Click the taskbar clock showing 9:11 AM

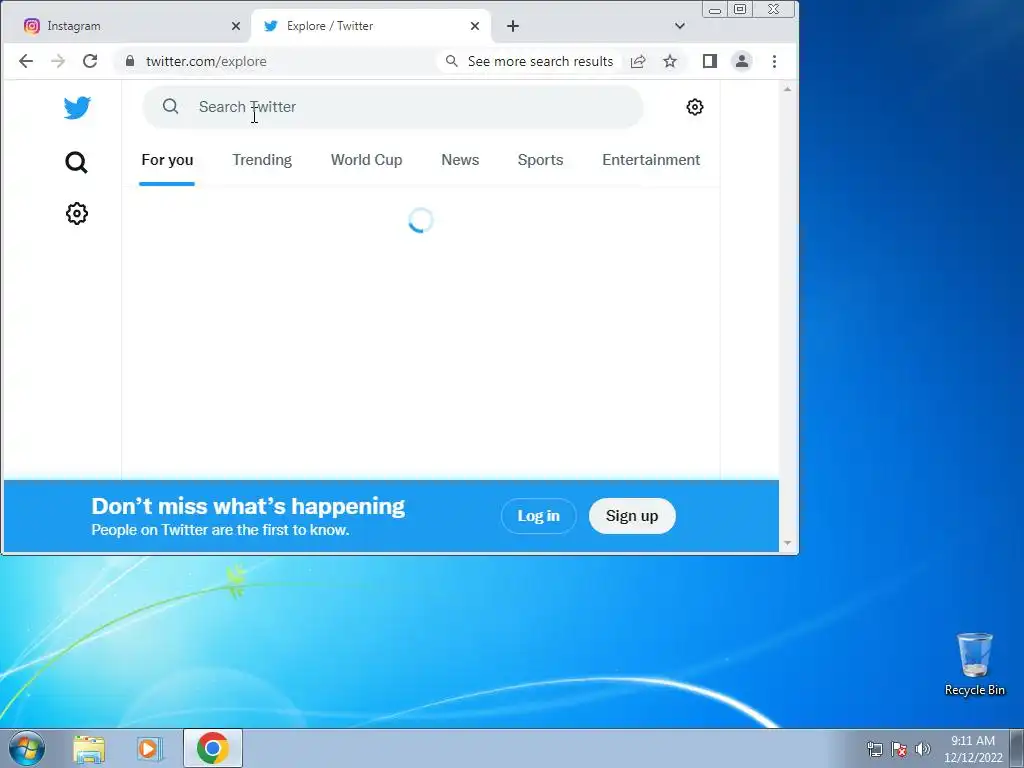tap(973, 749)
